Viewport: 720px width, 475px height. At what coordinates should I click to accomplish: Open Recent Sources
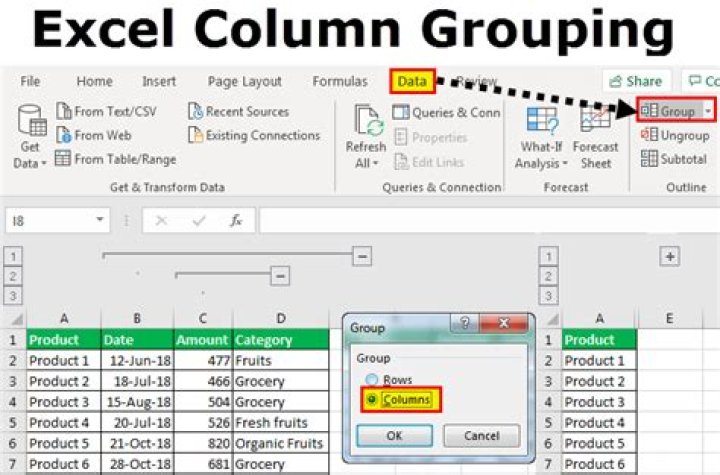239,111
